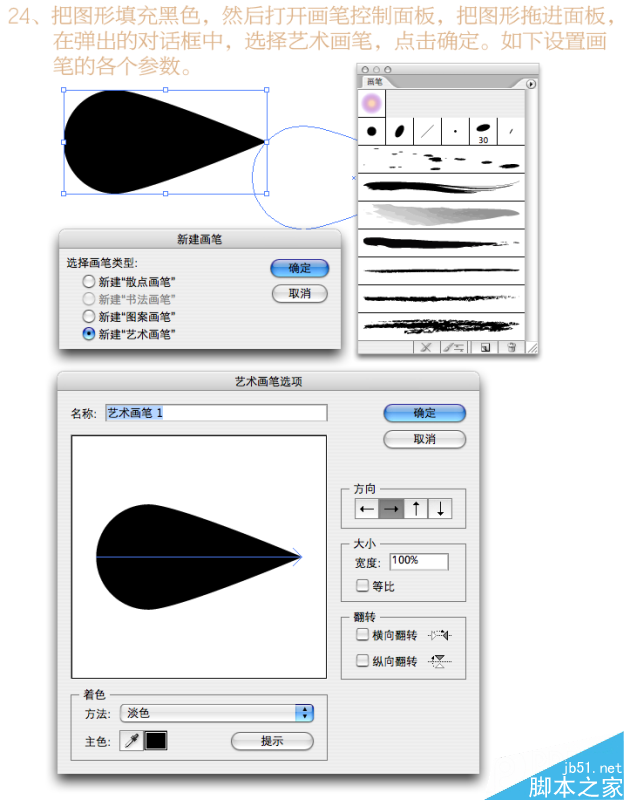The height and width of the screenshot is (800, 624).
Task: Select the thin diagonal line brush
Action: click(x=427, y=132)
